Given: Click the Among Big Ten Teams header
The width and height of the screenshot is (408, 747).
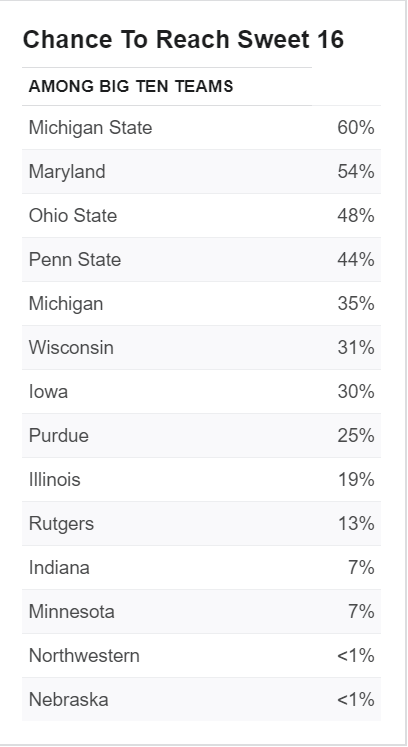Looking at the screenshot, I should [x=131, y=86].
